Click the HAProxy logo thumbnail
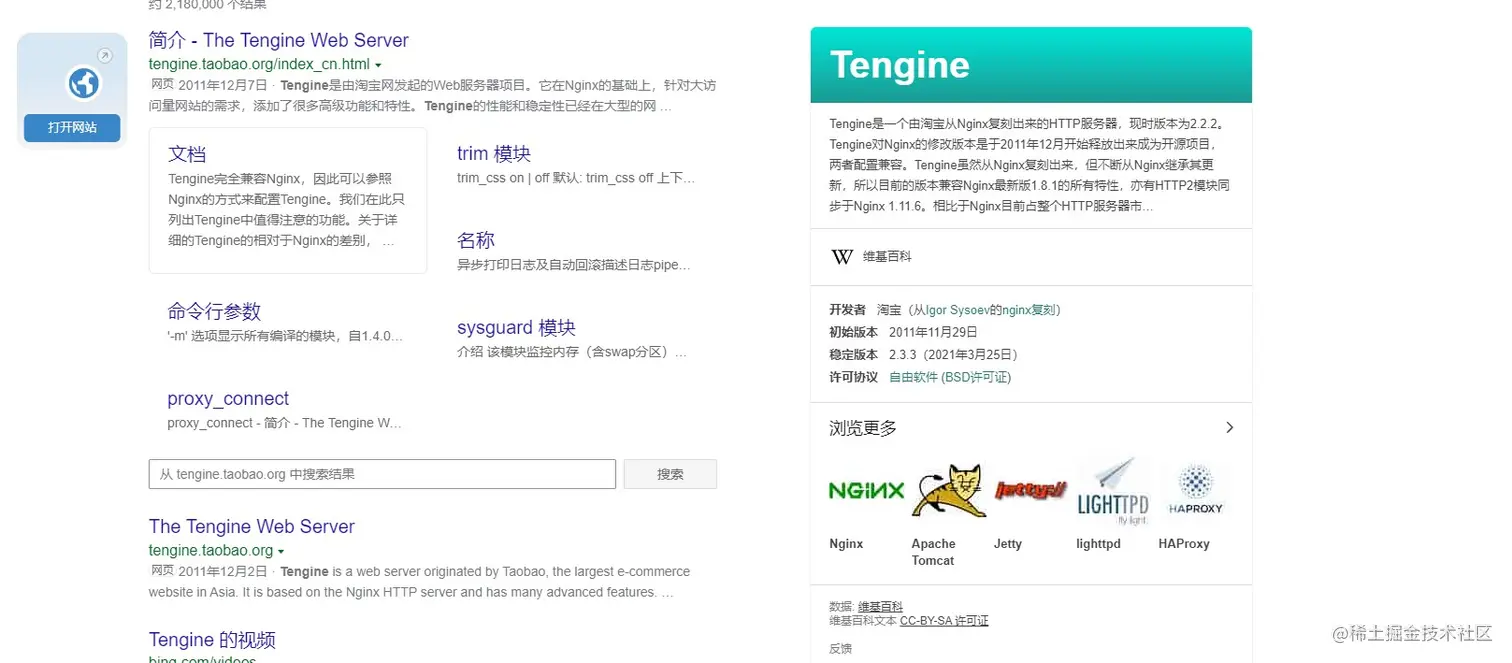The image size is (1512, 663). click(1196, 490)
